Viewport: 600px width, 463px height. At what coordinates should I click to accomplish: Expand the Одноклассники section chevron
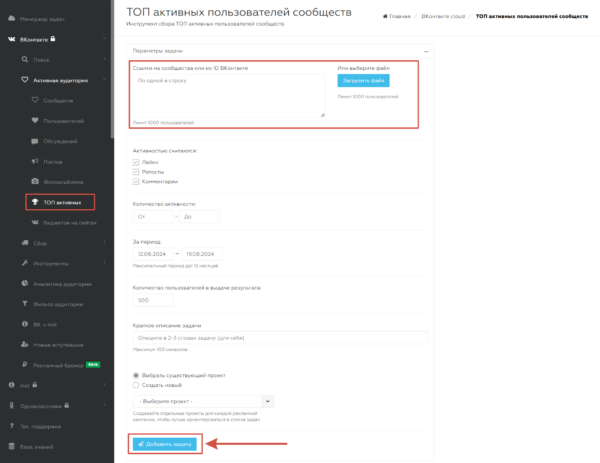[x=104, y=405]
